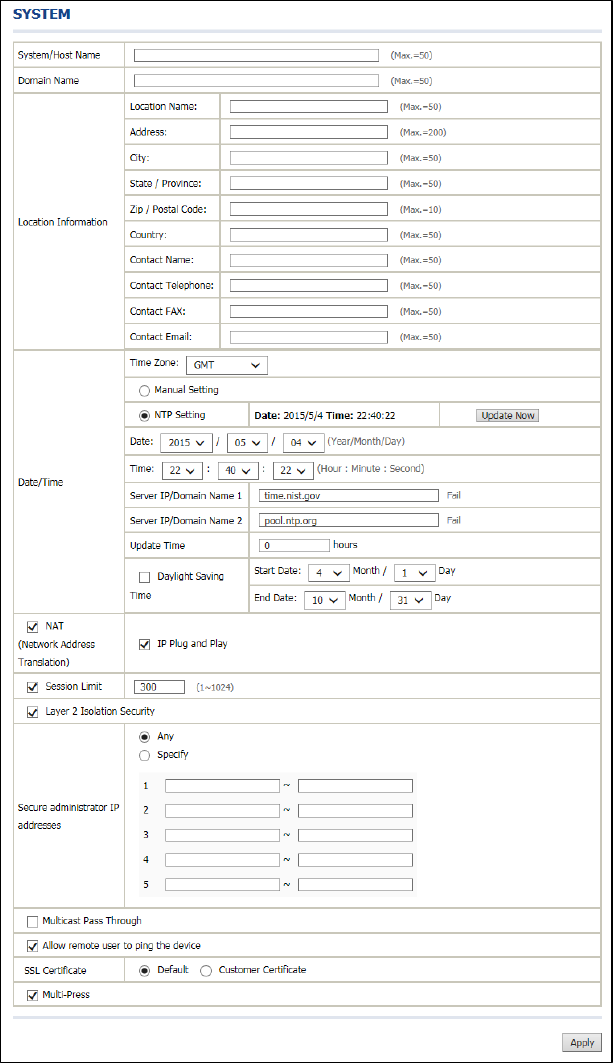The height and width of the screenshot is (1063, 613).
Task: Open Daylight Saving Start Date day dropdown
Action: [414, 573]
